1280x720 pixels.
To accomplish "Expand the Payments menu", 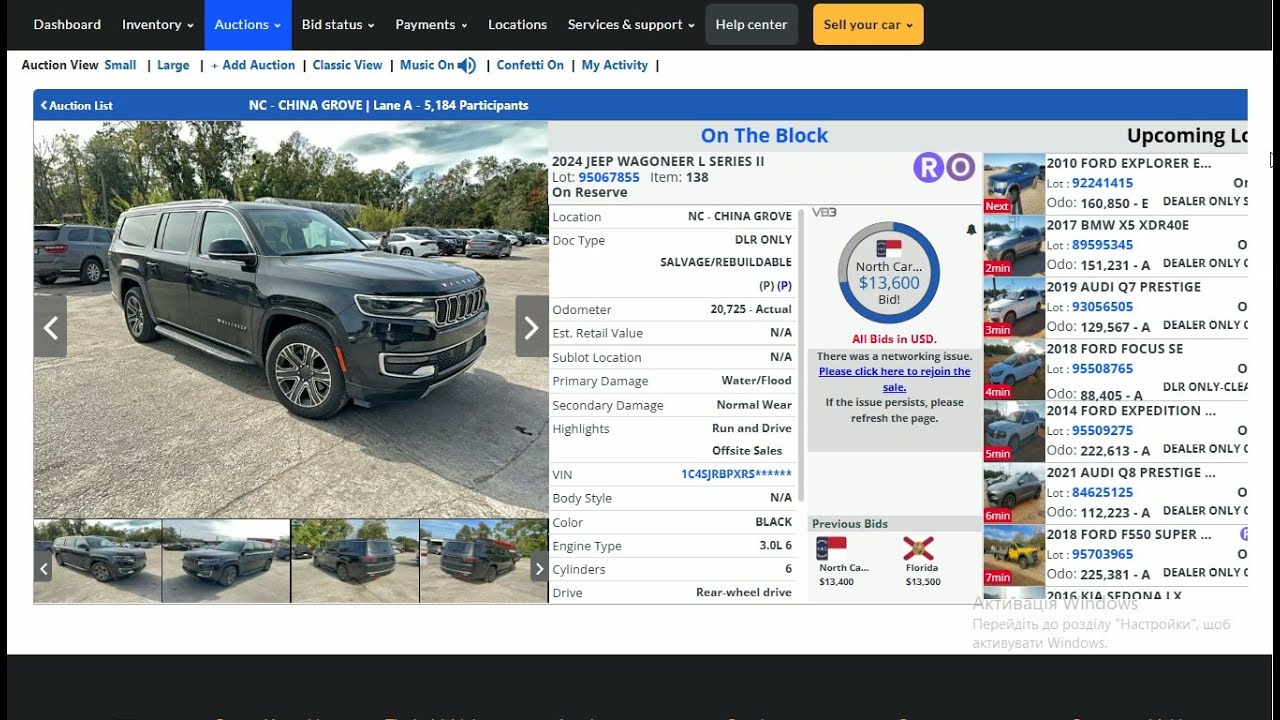I will [431, 24].
